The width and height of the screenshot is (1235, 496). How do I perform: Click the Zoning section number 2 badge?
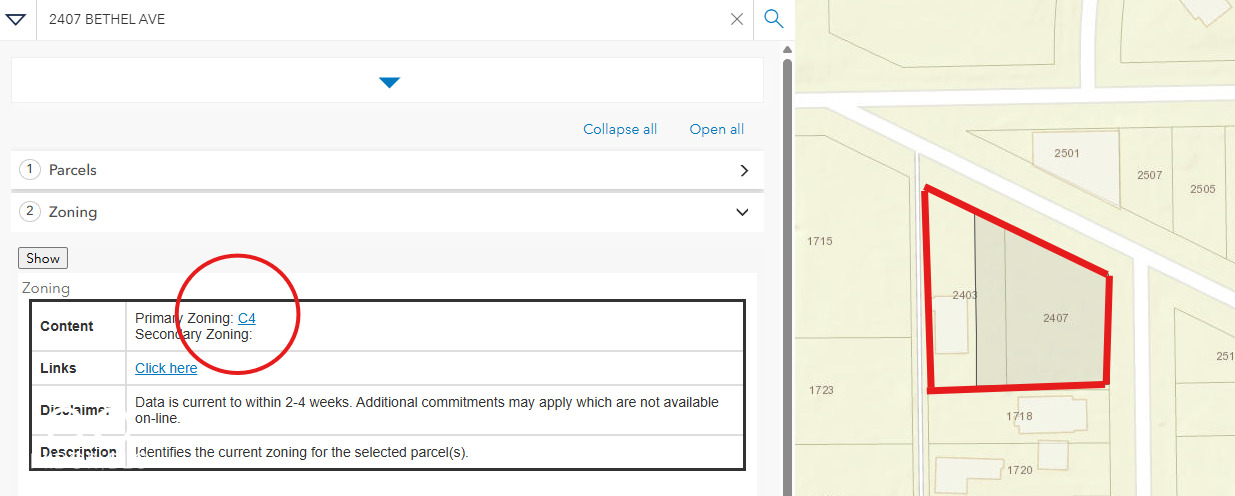pos(30,212)
